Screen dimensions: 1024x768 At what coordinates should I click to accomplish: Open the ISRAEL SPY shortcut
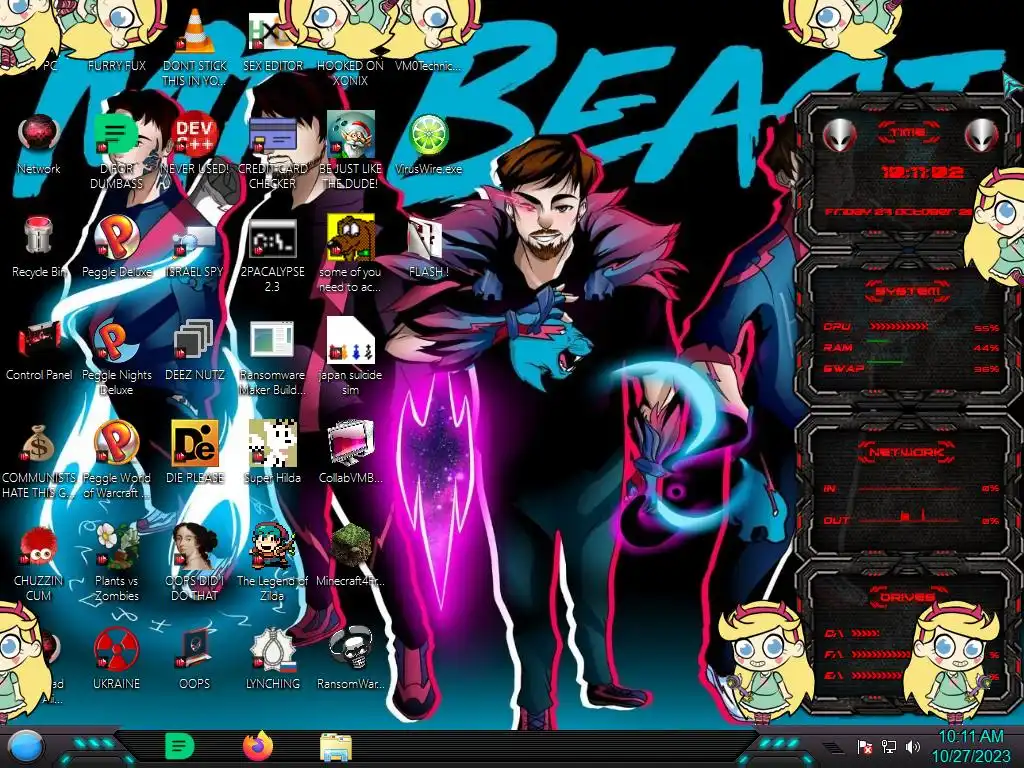[195, 251]
